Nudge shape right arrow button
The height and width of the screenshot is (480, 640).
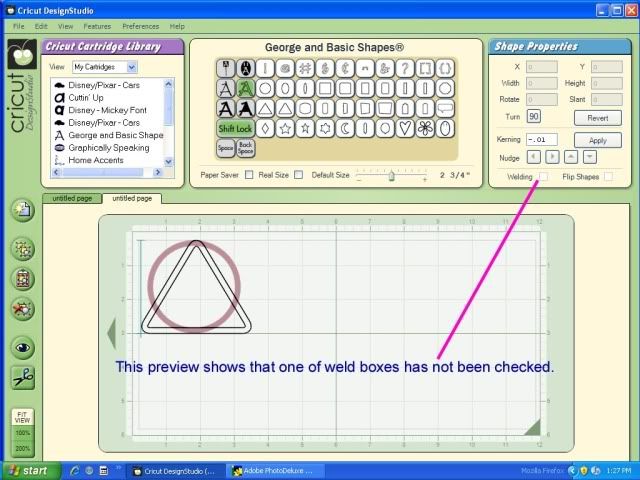coord(552,157)
